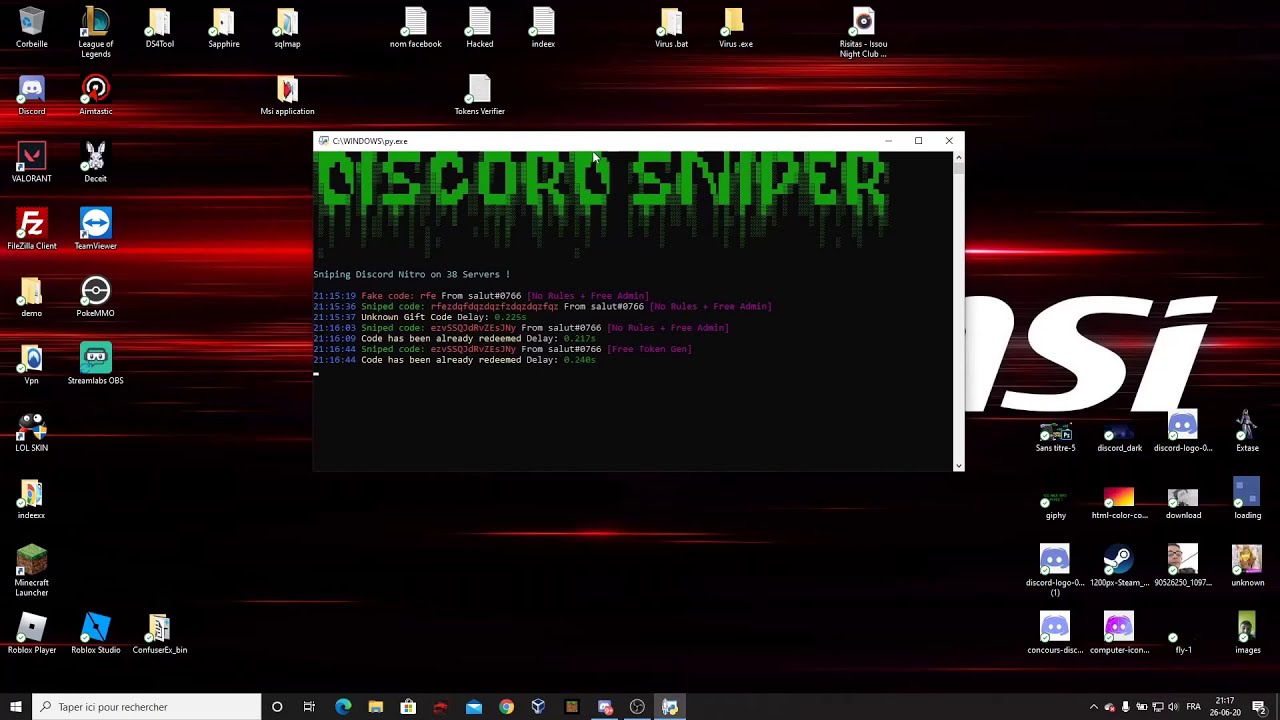1280x720 pixels.
Task: Select the computer-icon... image file
Action: click(x=1119, y=633)
